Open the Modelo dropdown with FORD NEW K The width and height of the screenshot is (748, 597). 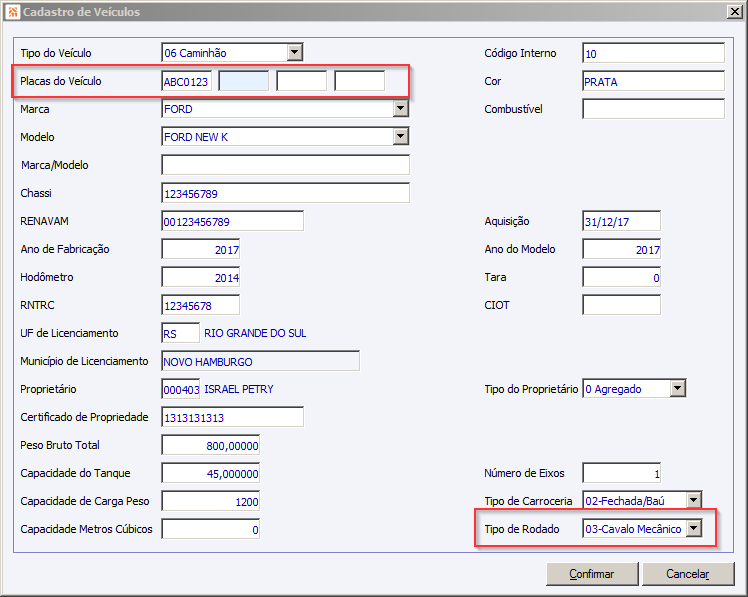[x=401, y=137]
